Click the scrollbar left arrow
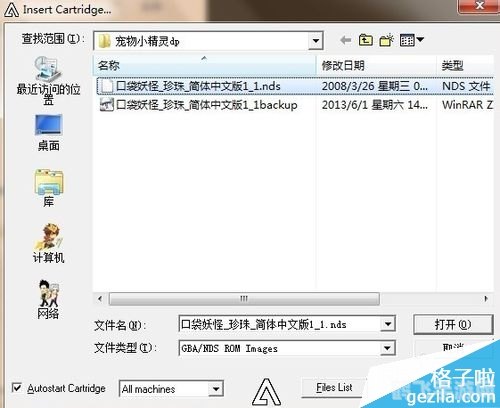The height and width of the screenshot is (408, 500). coord(100,299)
